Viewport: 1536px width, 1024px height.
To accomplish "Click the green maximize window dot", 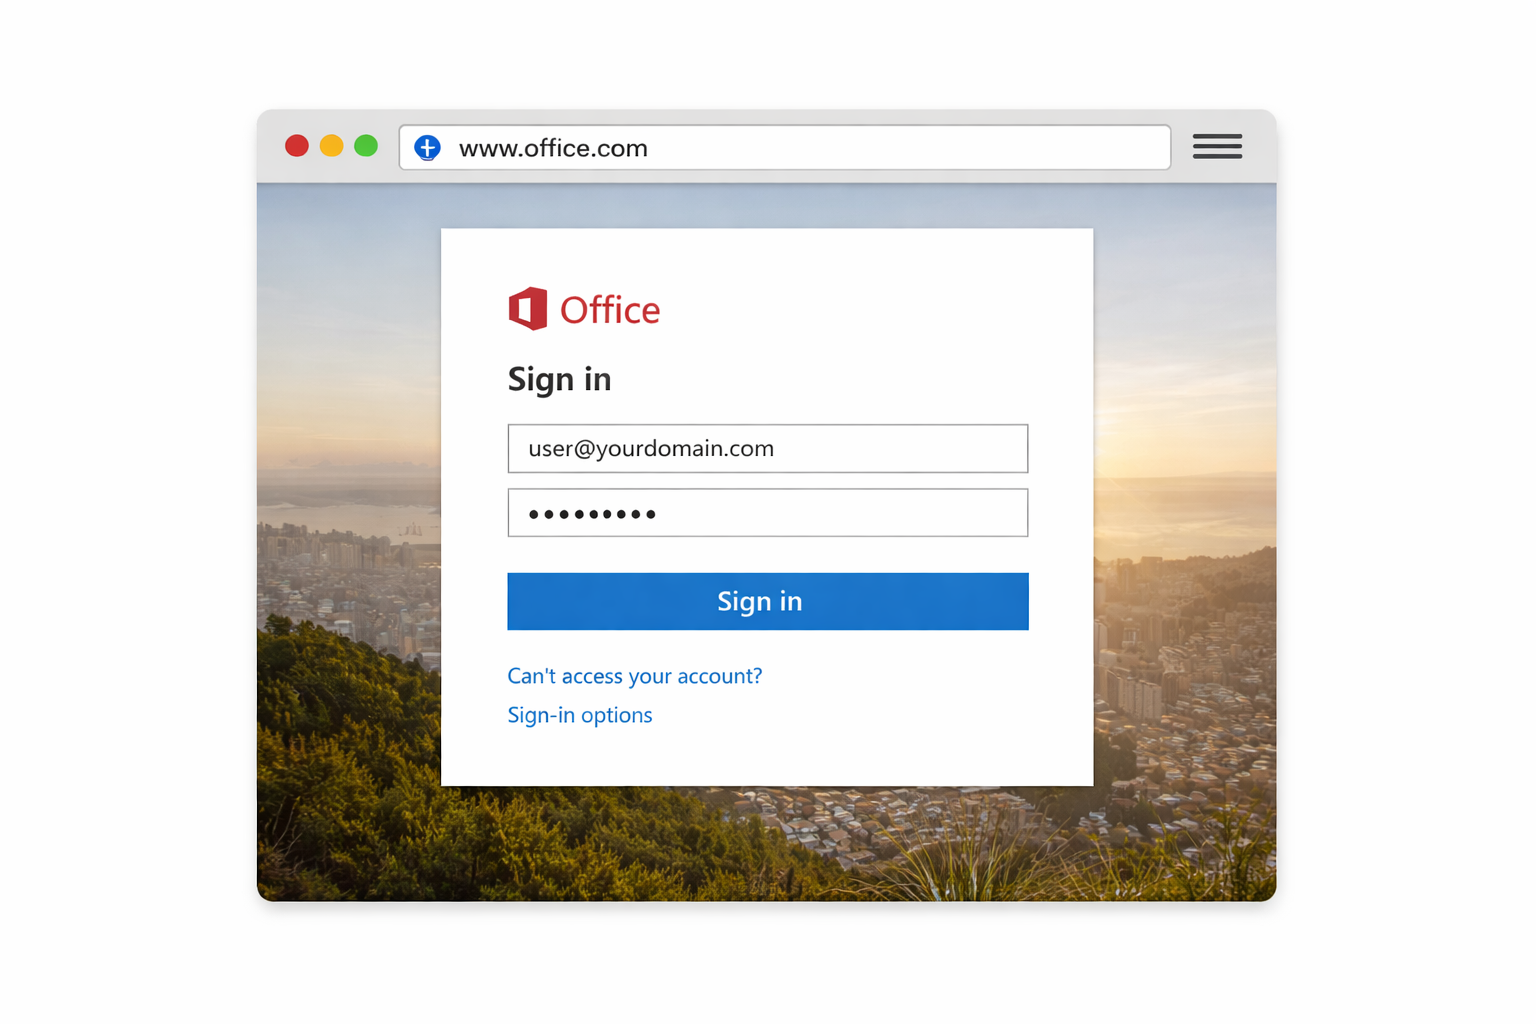I will (x=366, y=146).
